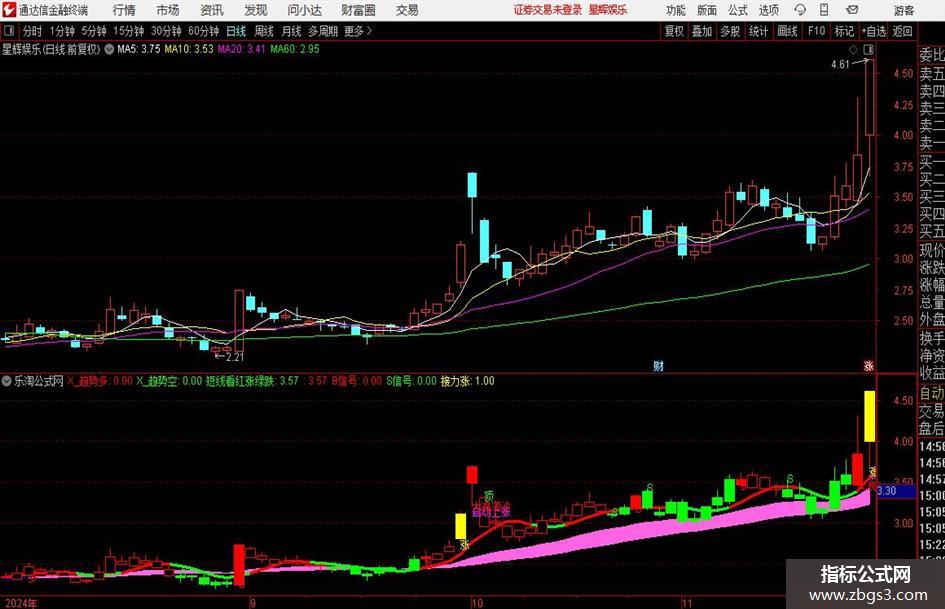Image resolution: width=945 pixels, height=609 pixels.
Task: Click the 标记 mark button
Action: point(844,31)
